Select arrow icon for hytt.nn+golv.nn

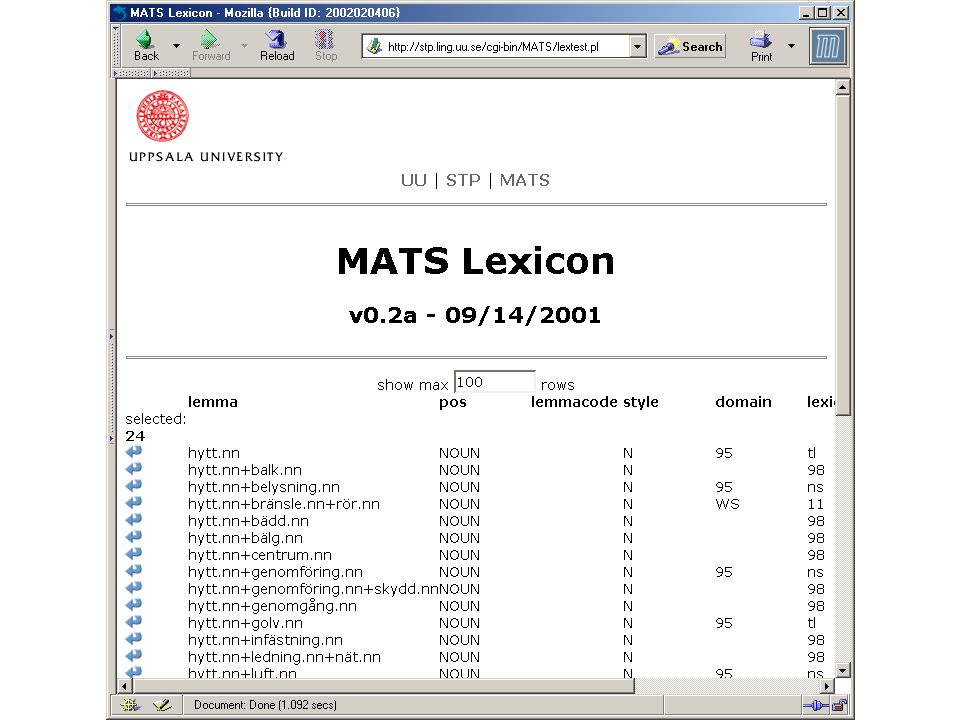134,622
